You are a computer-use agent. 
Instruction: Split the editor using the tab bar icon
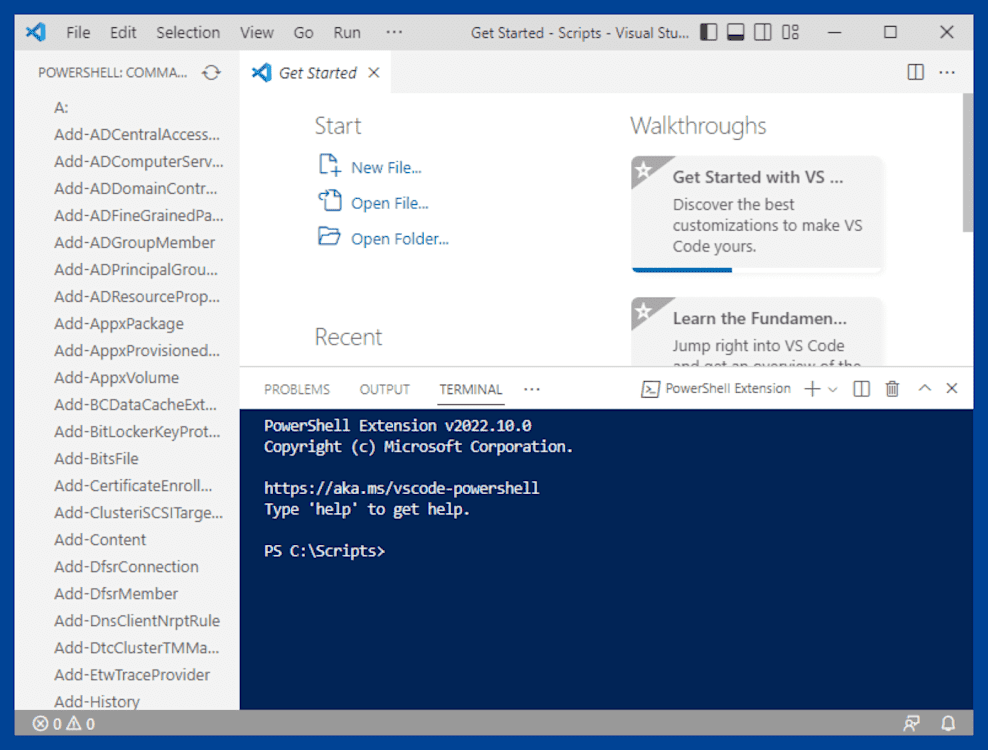915,72
